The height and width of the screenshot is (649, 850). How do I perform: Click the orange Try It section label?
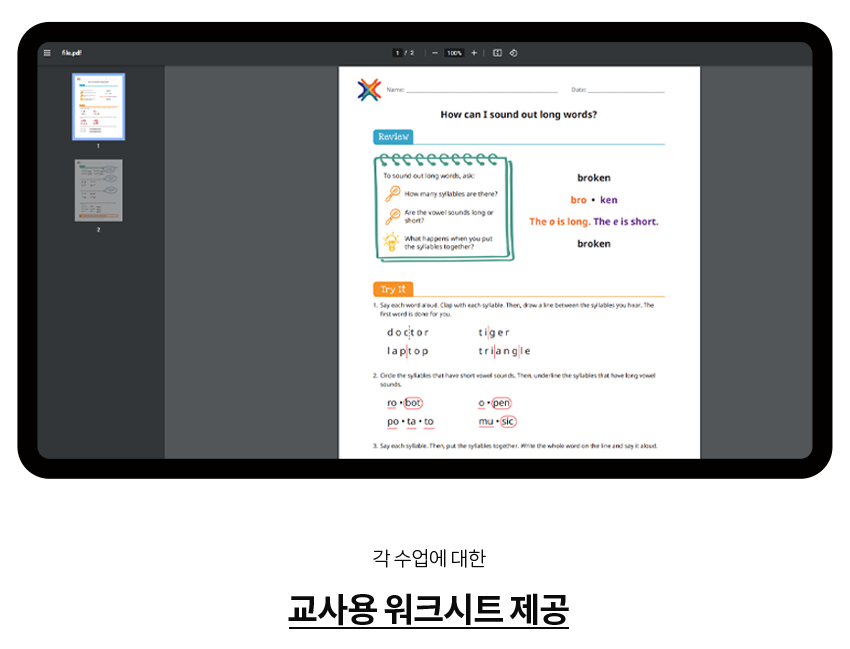393,289
